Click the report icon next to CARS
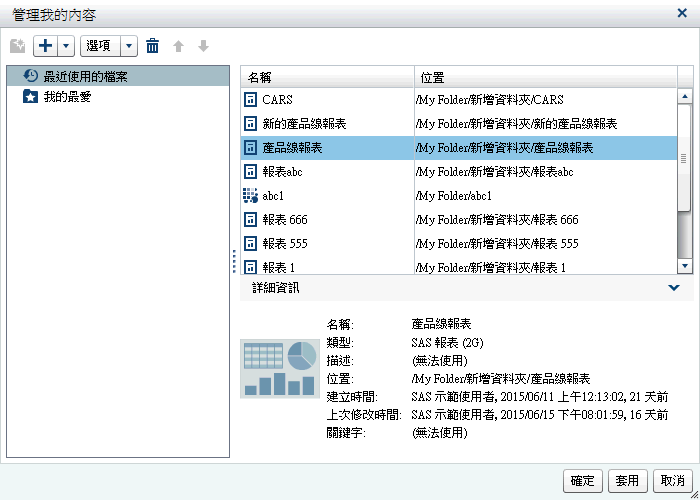 [250, 100]
